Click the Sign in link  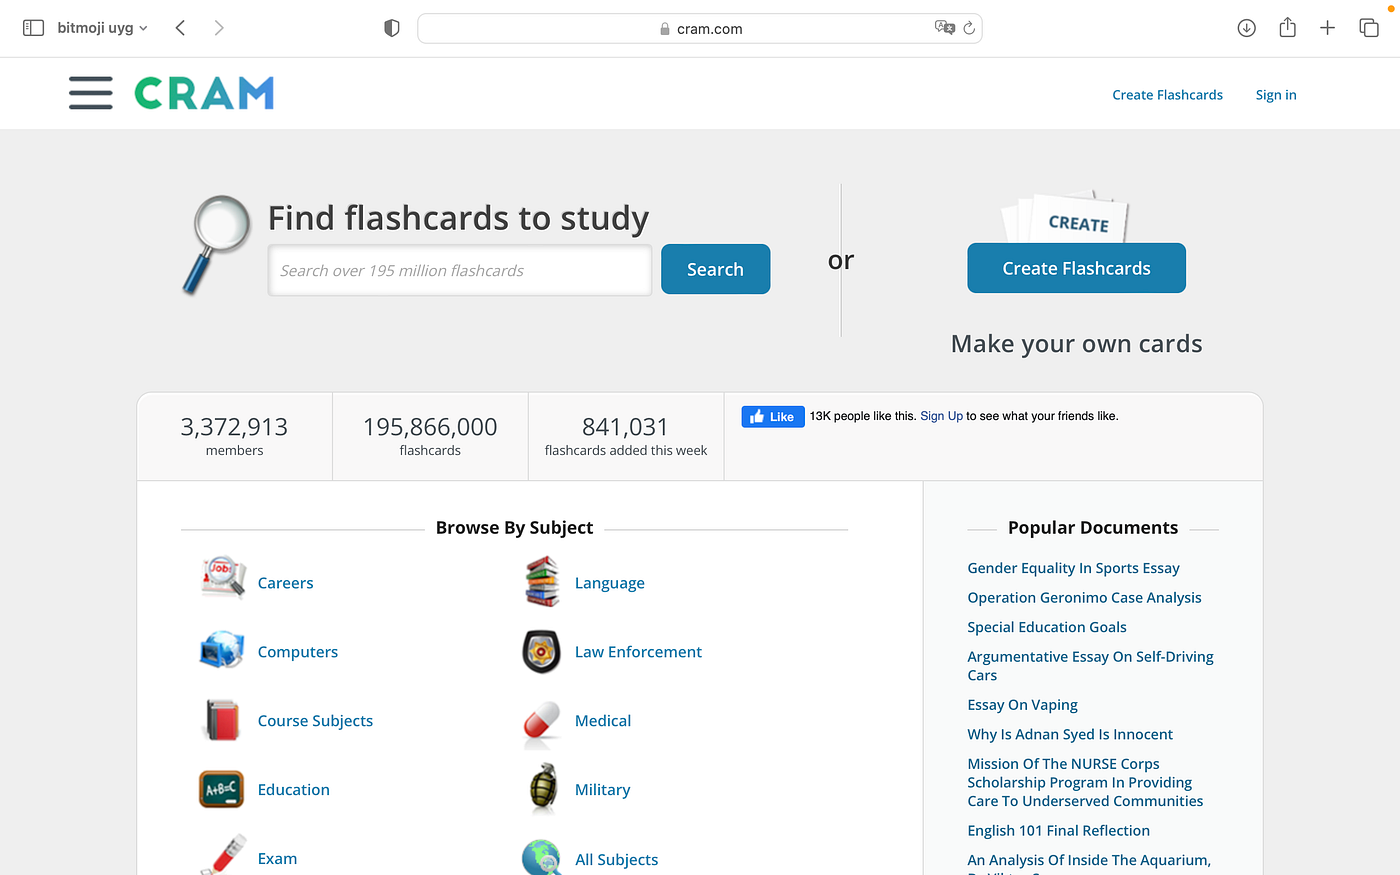point(1276,95)
